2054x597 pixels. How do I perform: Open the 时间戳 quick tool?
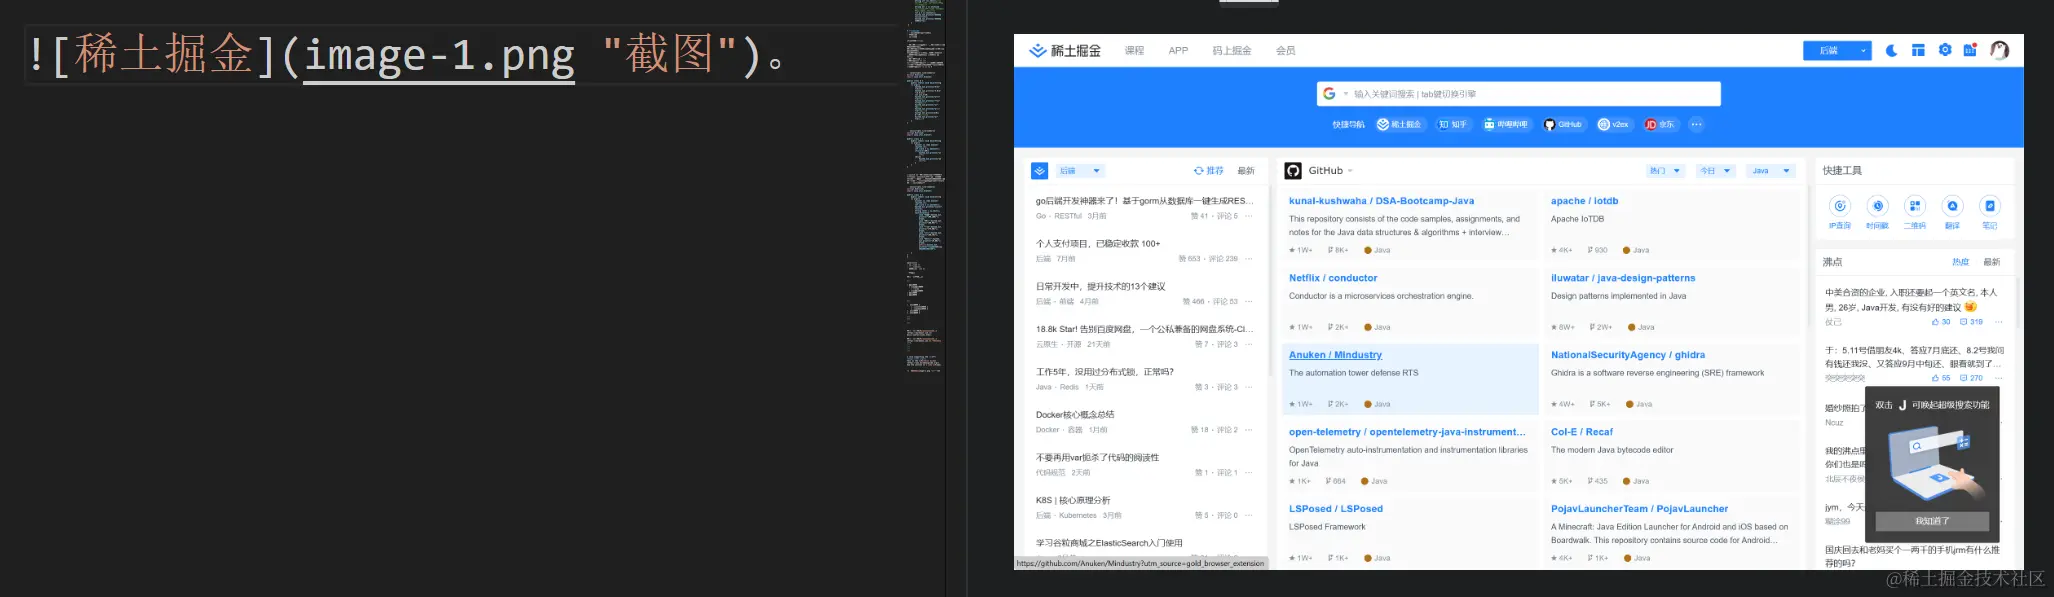1877,212
